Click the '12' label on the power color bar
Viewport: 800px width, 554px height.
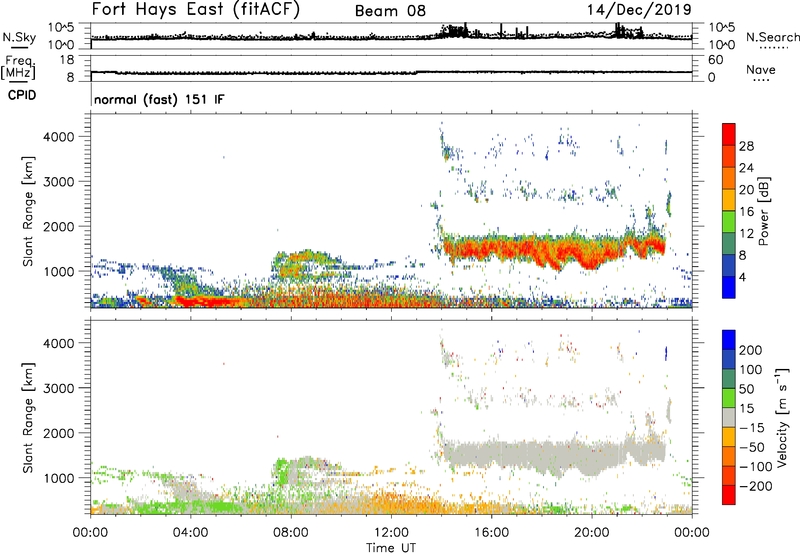pyautogui.click(x=746, y=234)
